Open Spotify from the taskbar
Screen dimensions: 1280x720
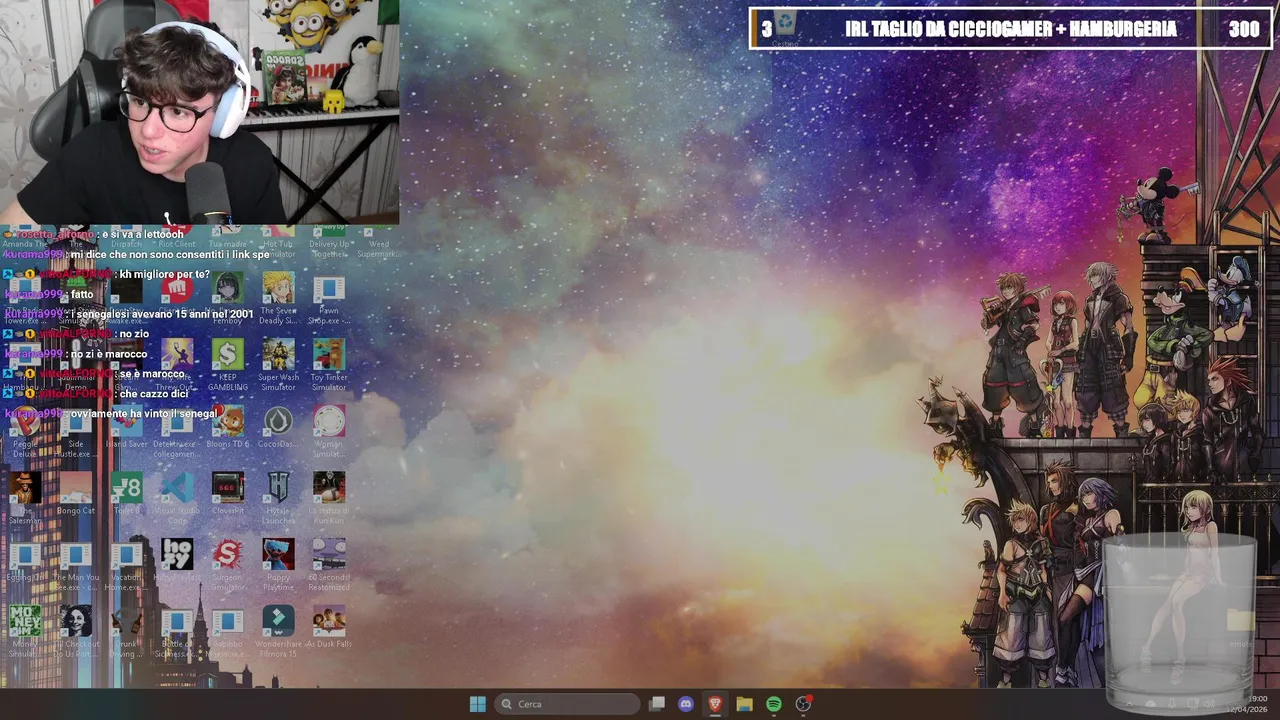[x=774, y=704]
